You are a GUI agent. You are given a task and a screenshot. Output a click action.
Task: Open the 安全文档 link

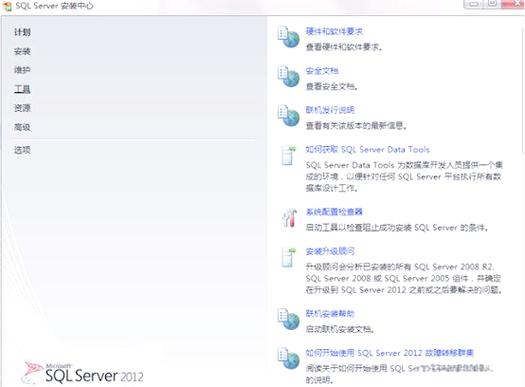click(x=322, y=71)
